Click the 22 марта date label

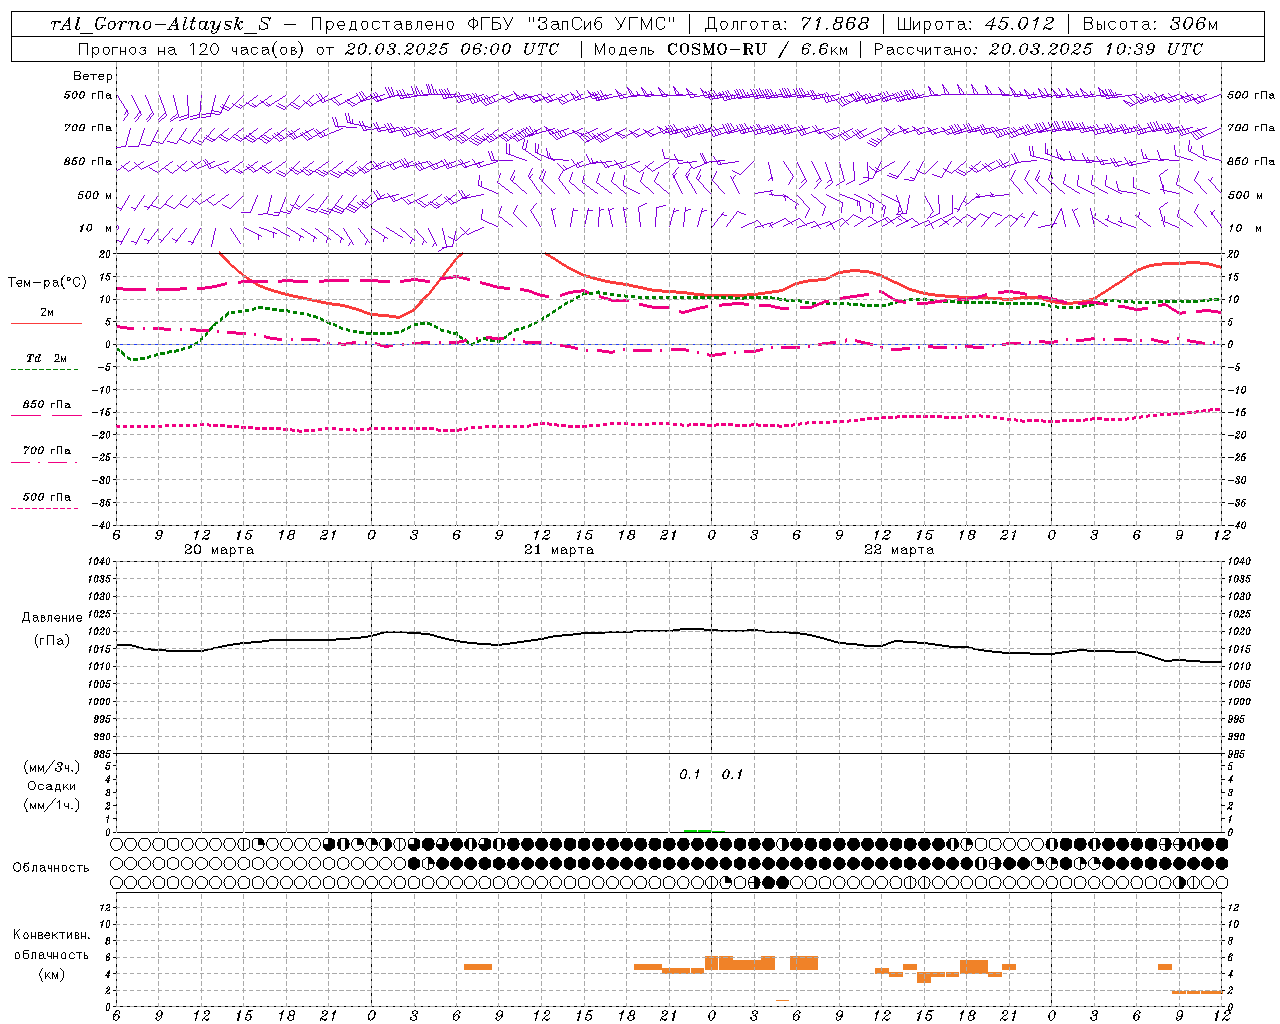(899, 550)
